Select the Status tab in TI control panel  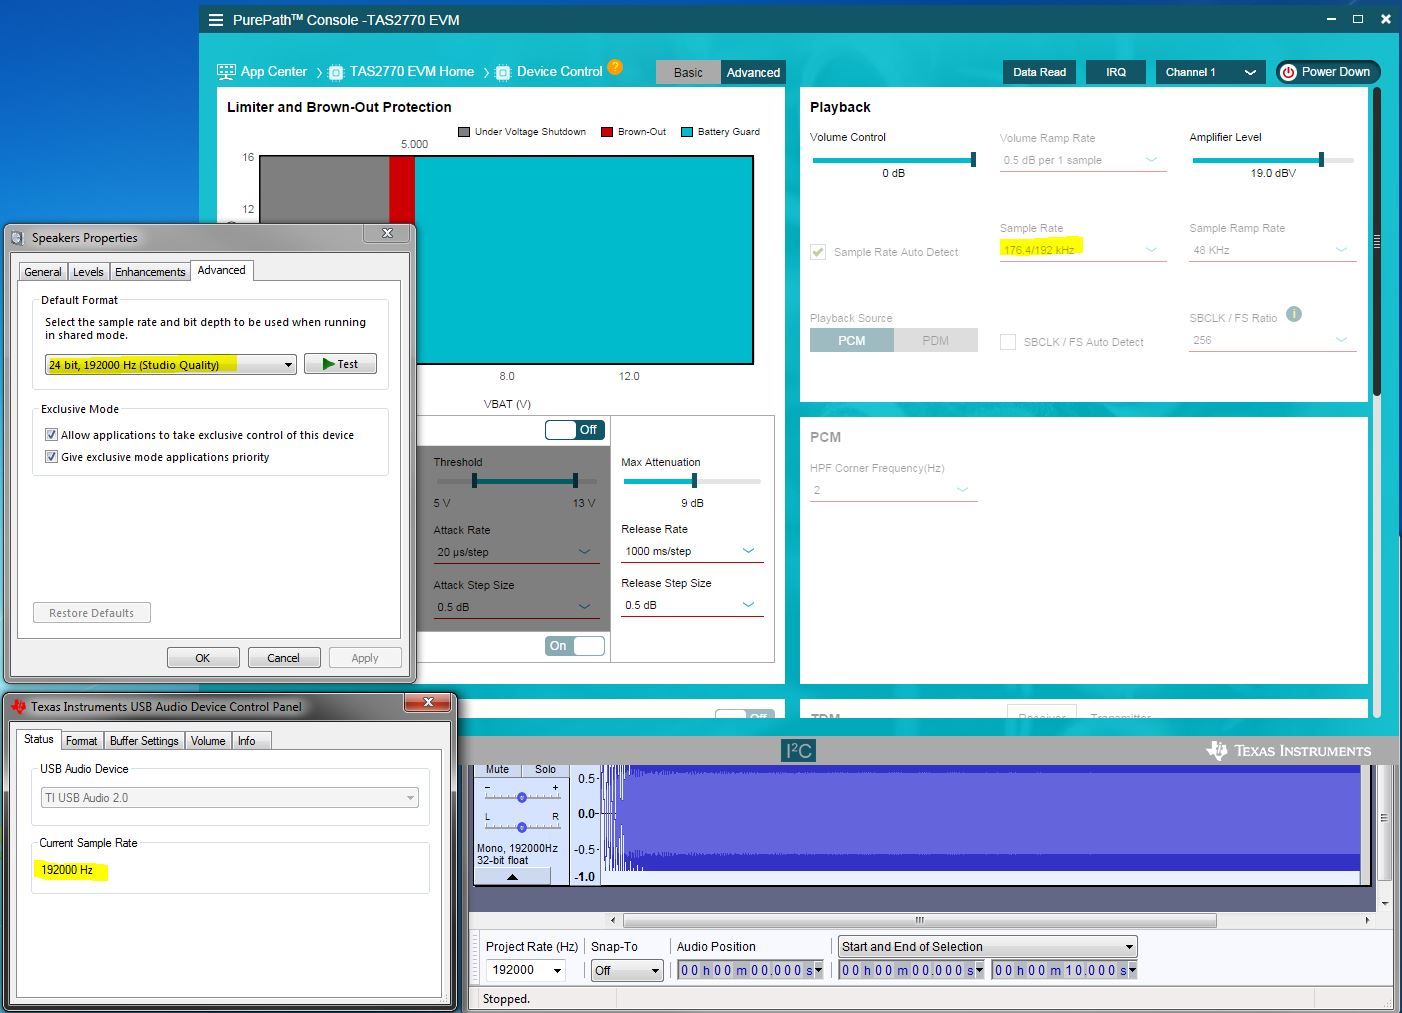[39, 739]
